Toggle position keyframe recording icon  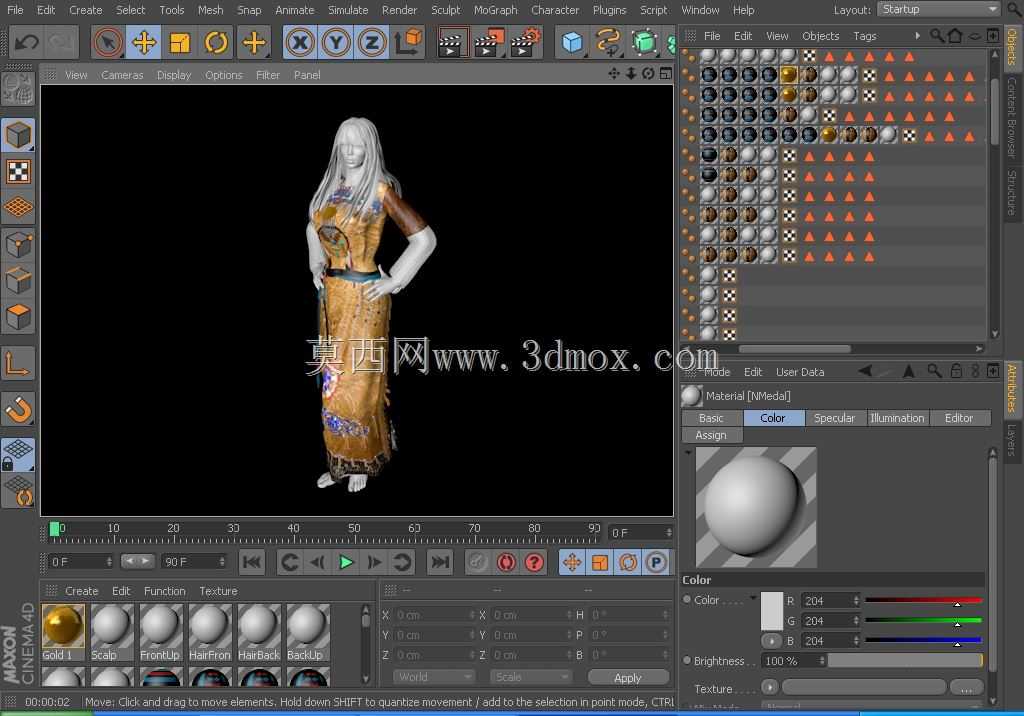pos(572,562)
